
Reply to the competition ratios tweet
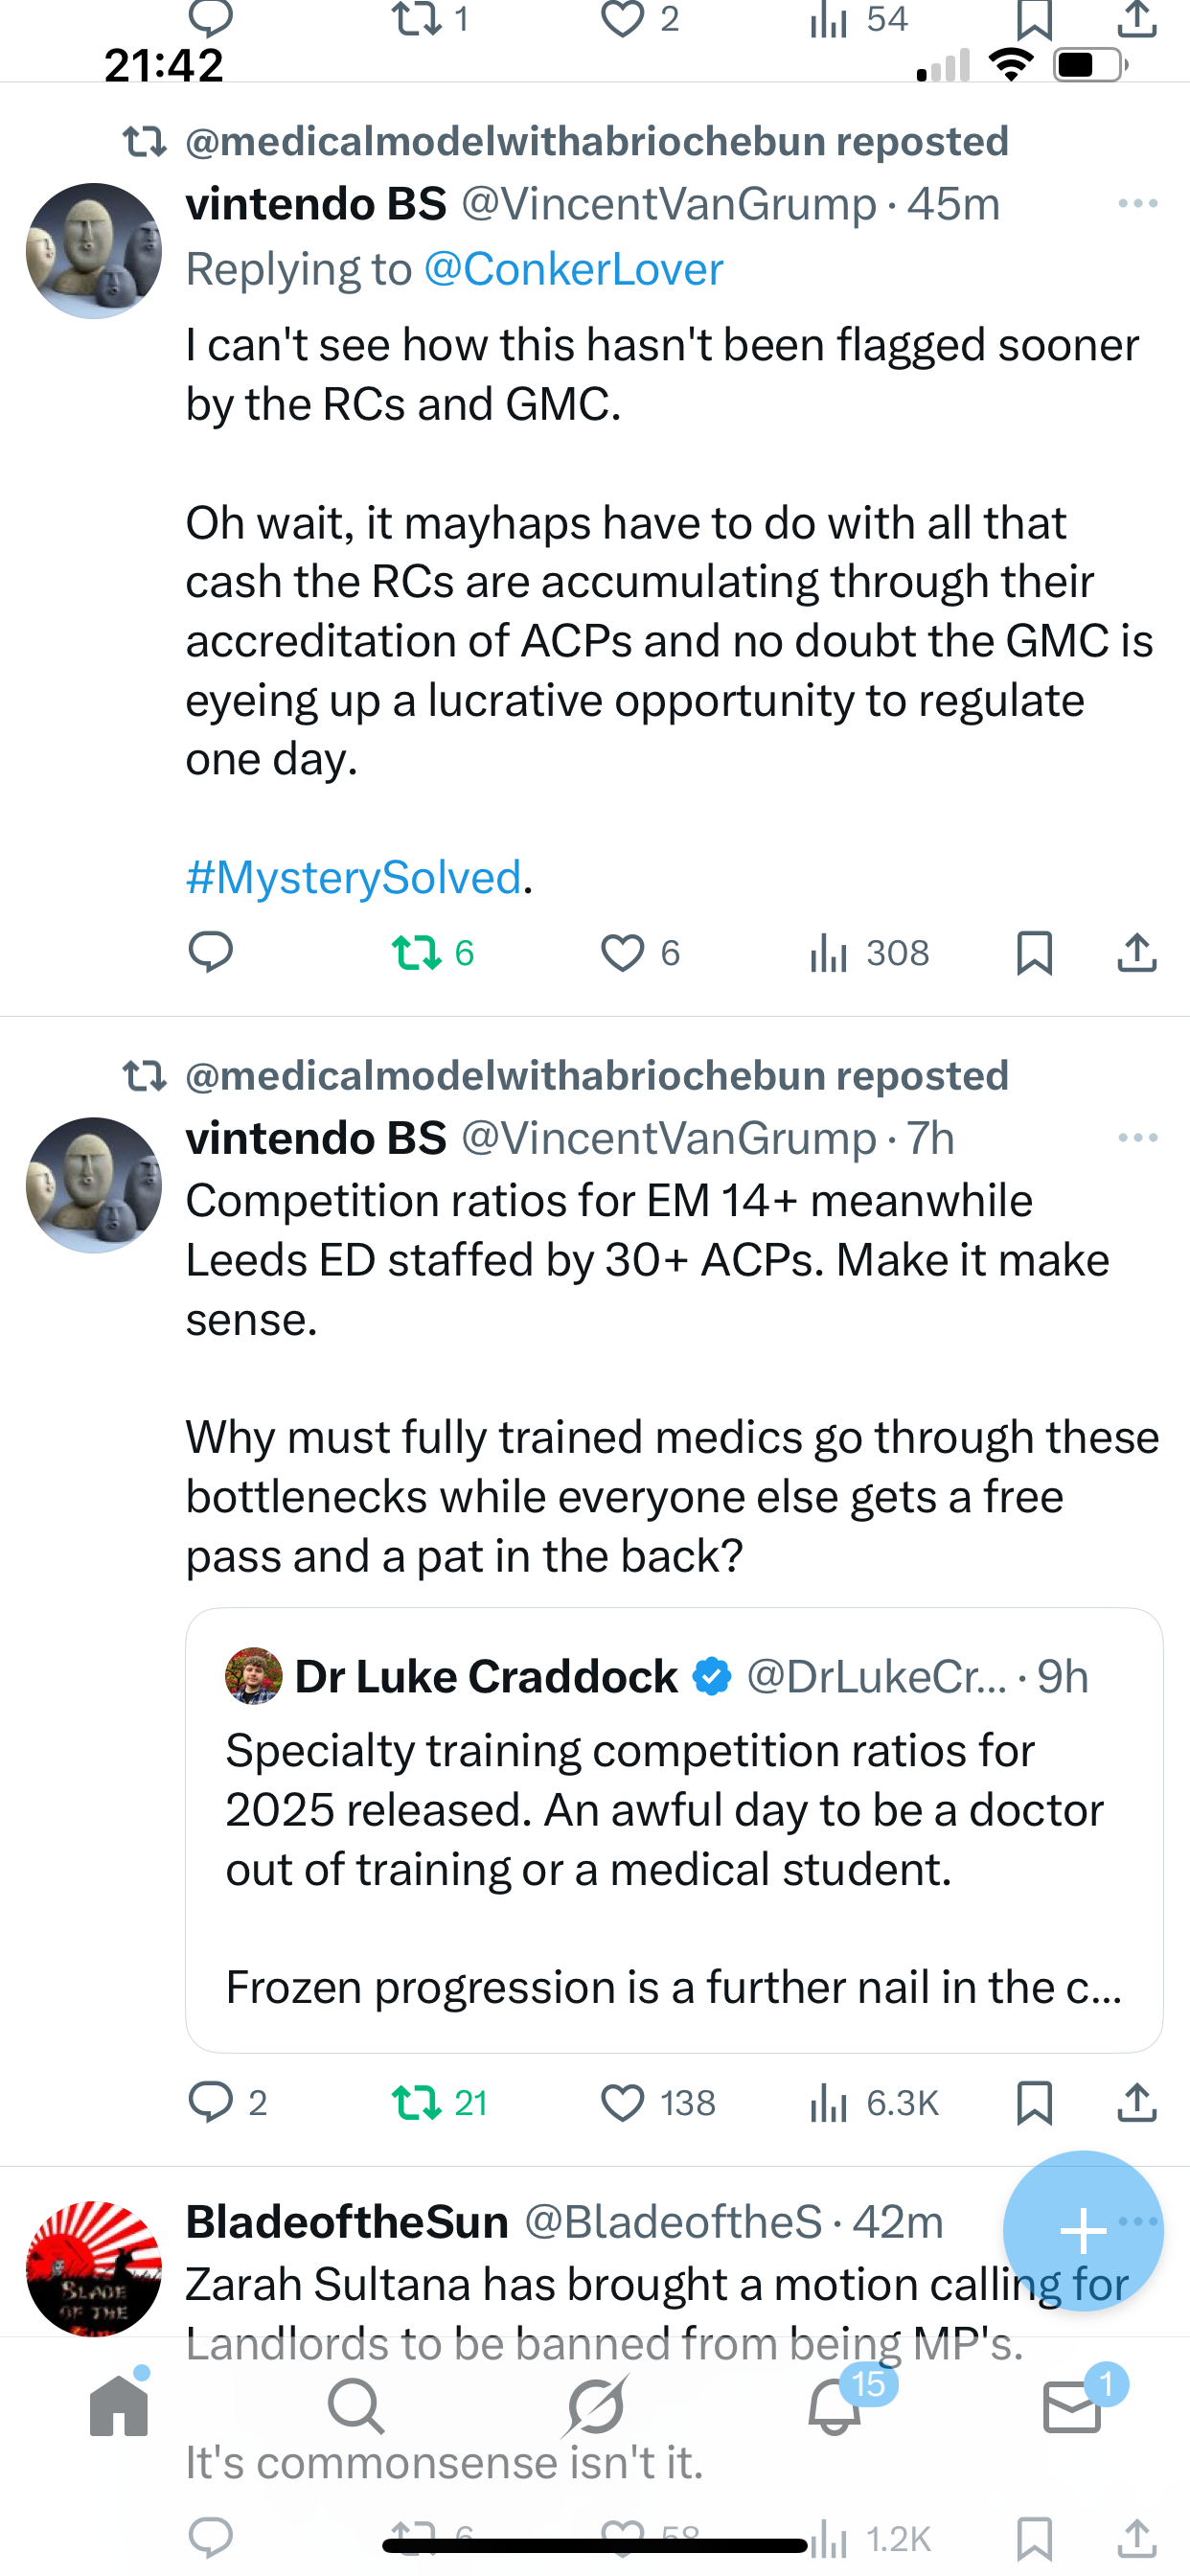(210, 2102)
